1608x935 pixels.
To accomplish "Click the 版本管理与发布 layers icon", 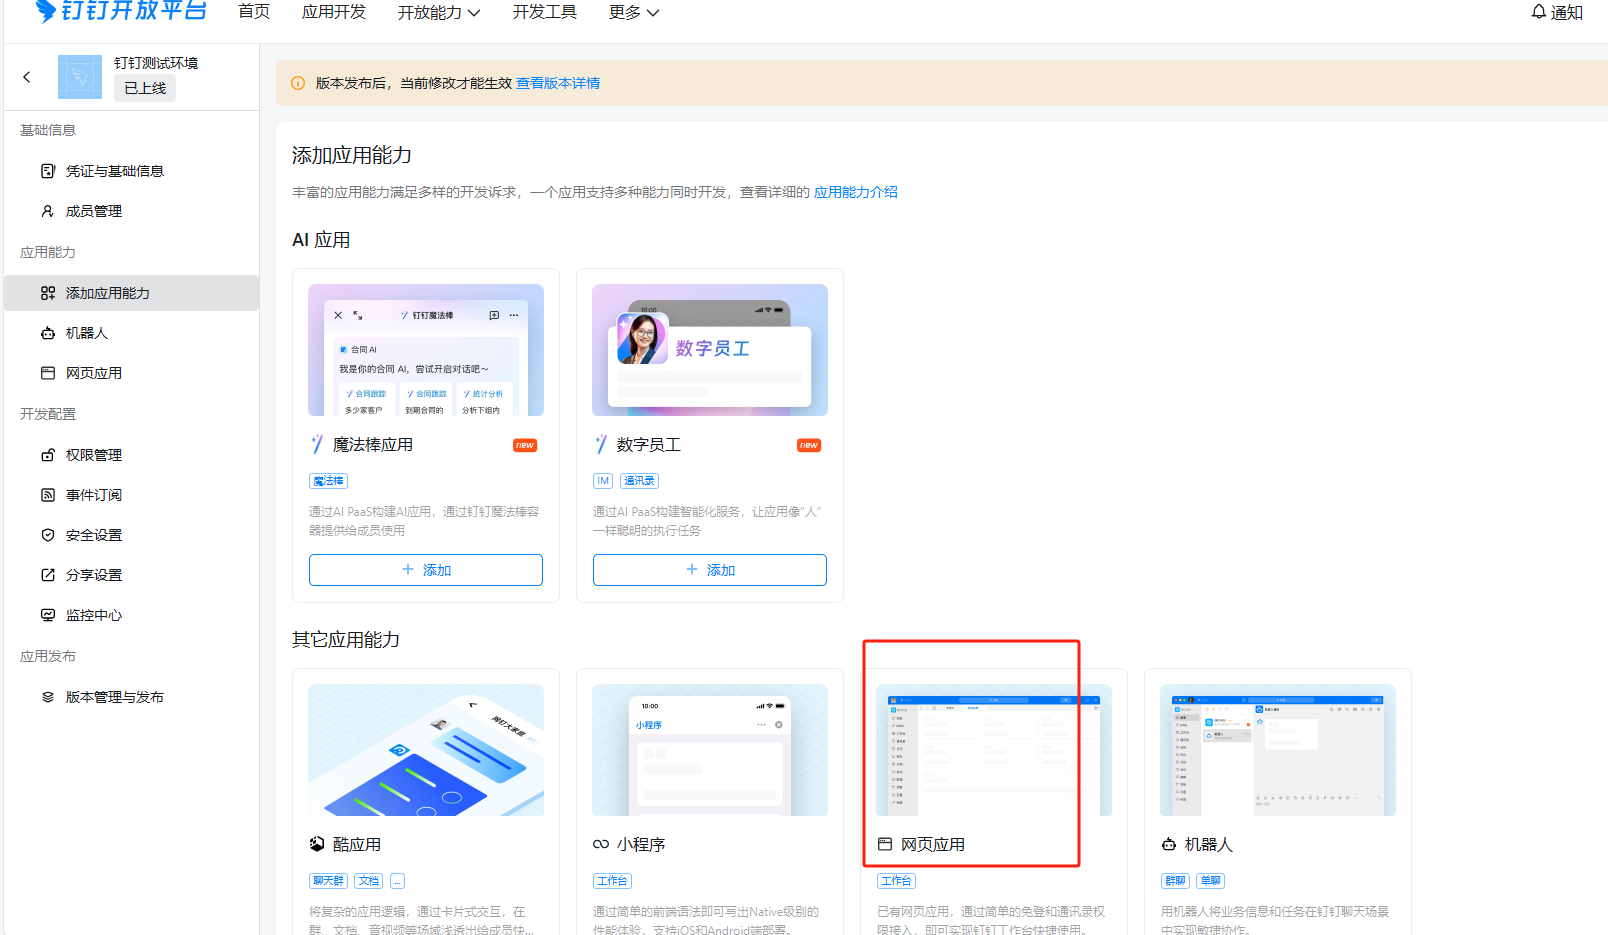I will click(47, 697).
